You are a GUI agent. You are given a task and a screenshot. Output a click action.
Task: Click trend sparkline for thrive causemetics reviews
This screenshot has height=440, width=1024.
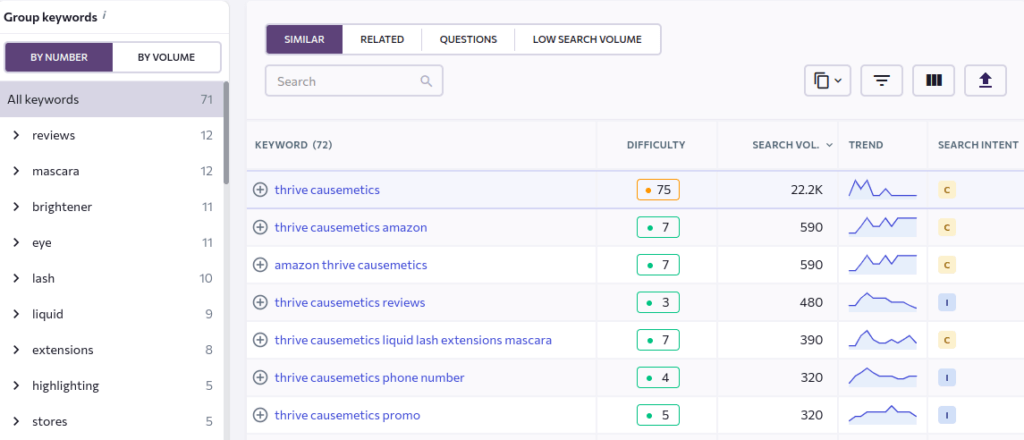coord(882,302)
